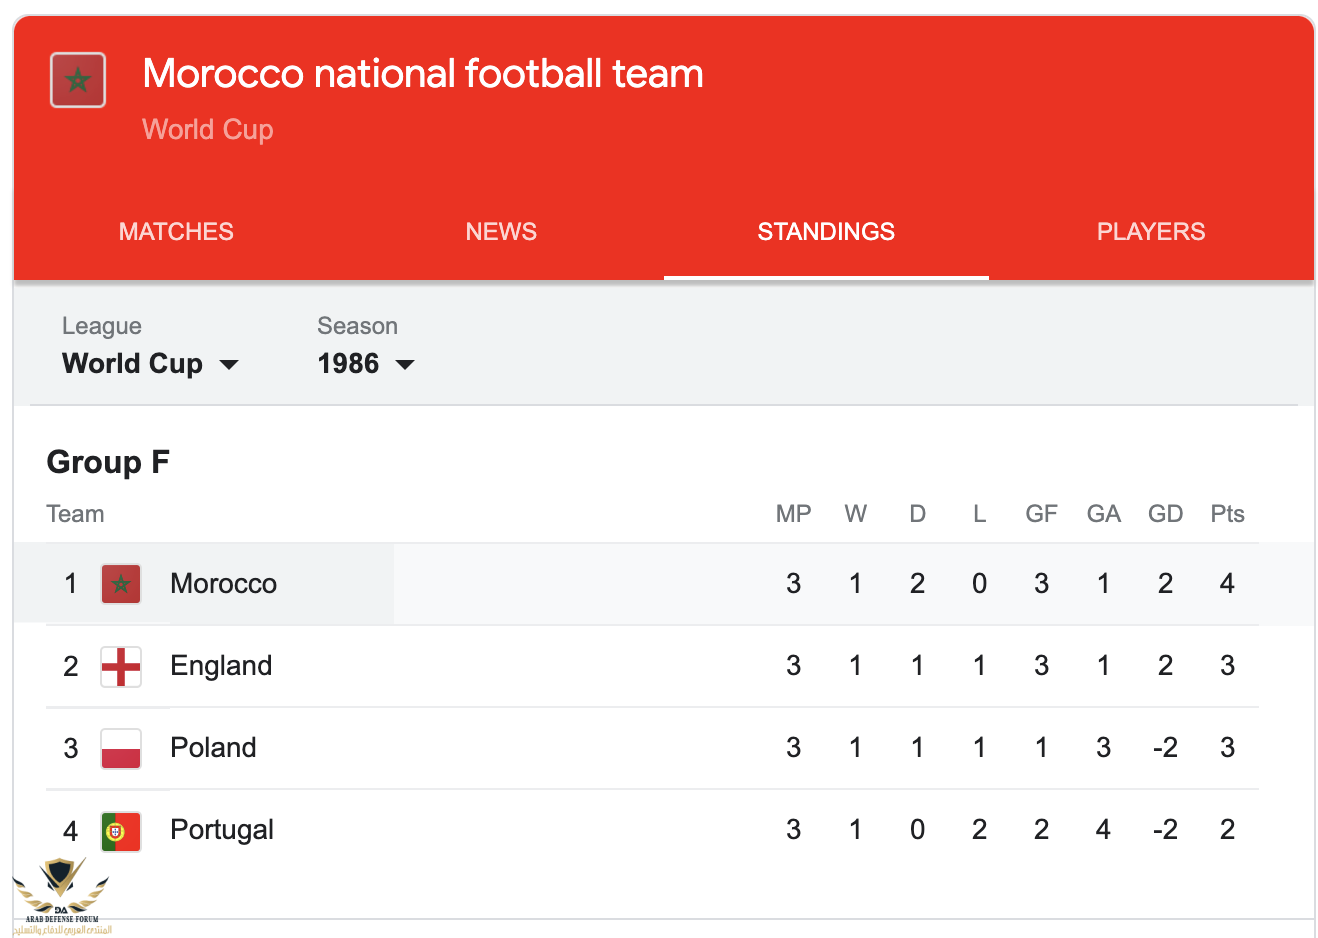Image resolution: width=1318 pixels, height=938 pixels.
Task: Open the MATCHES tab
Action: pyautogui.click(x=176, y=232)
